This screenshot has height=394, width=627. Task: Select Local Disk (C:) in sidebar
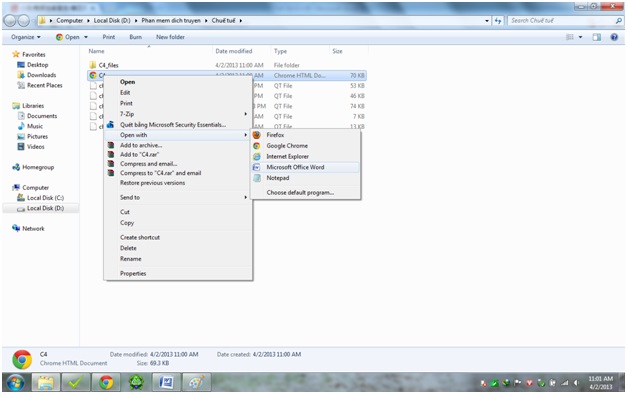45,198
